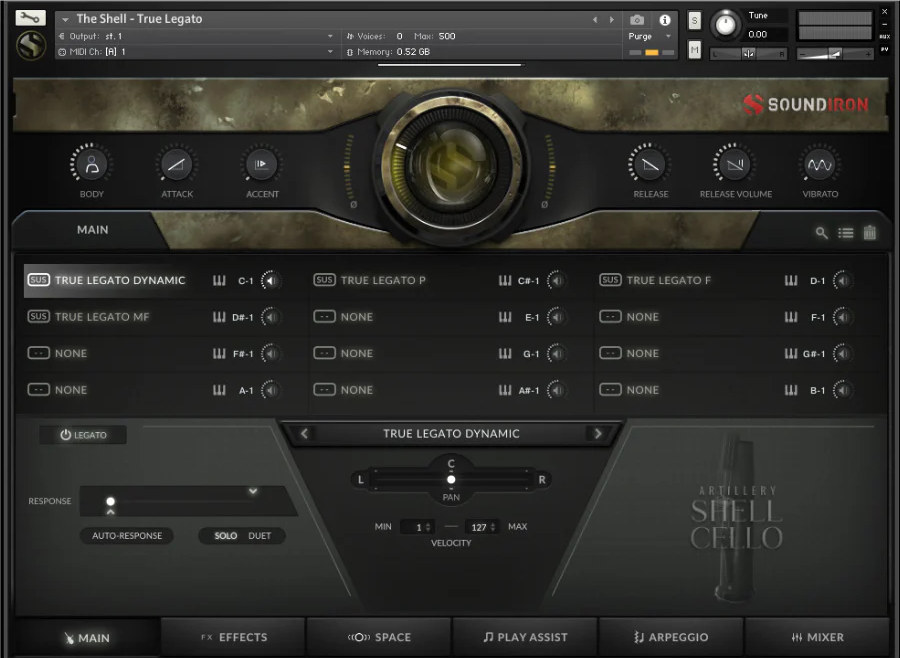Click the right arrow beside TRUE LEGATO DYNAMIC
Screen dimensions: 900x658
coord(597,434)
